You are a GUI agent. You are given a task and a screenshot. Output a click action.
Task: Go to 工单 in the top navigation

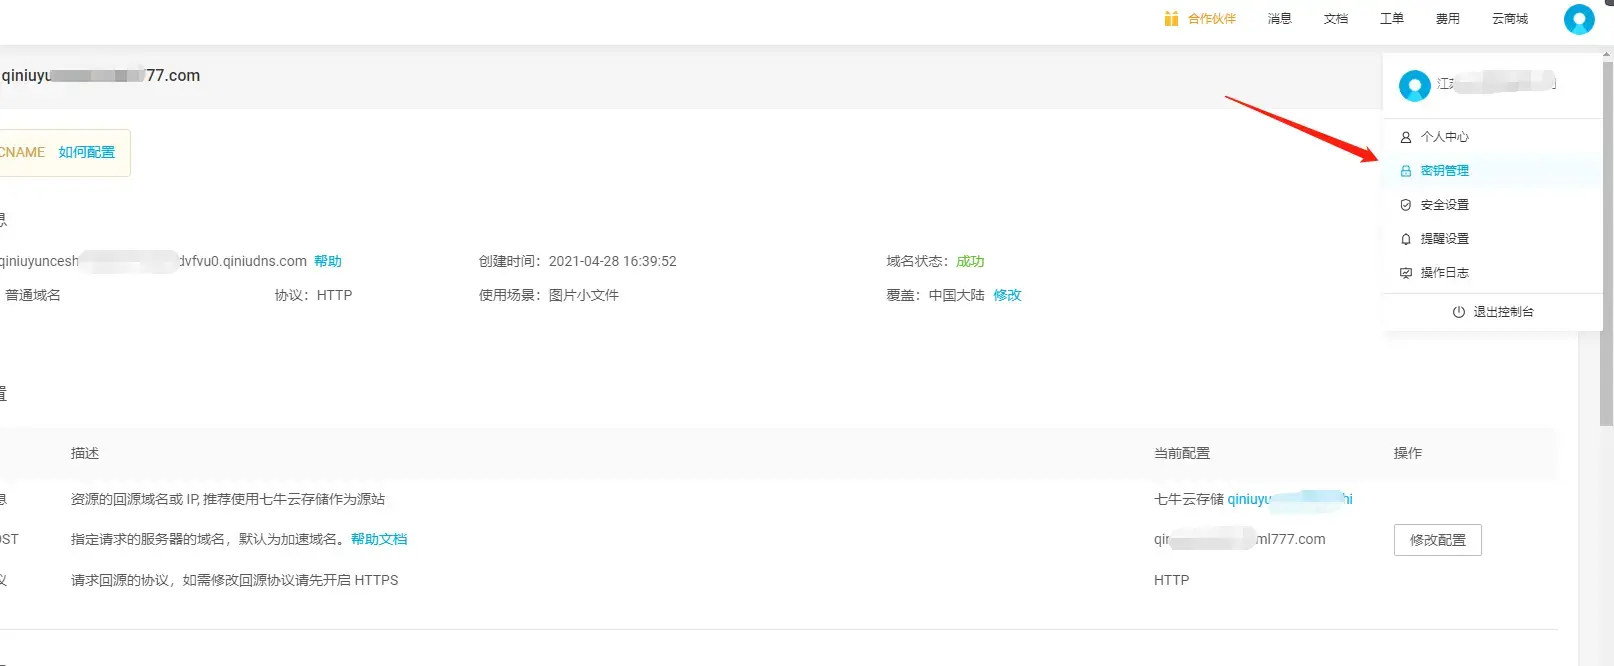pyautogui.click(x=1391, y=19)
